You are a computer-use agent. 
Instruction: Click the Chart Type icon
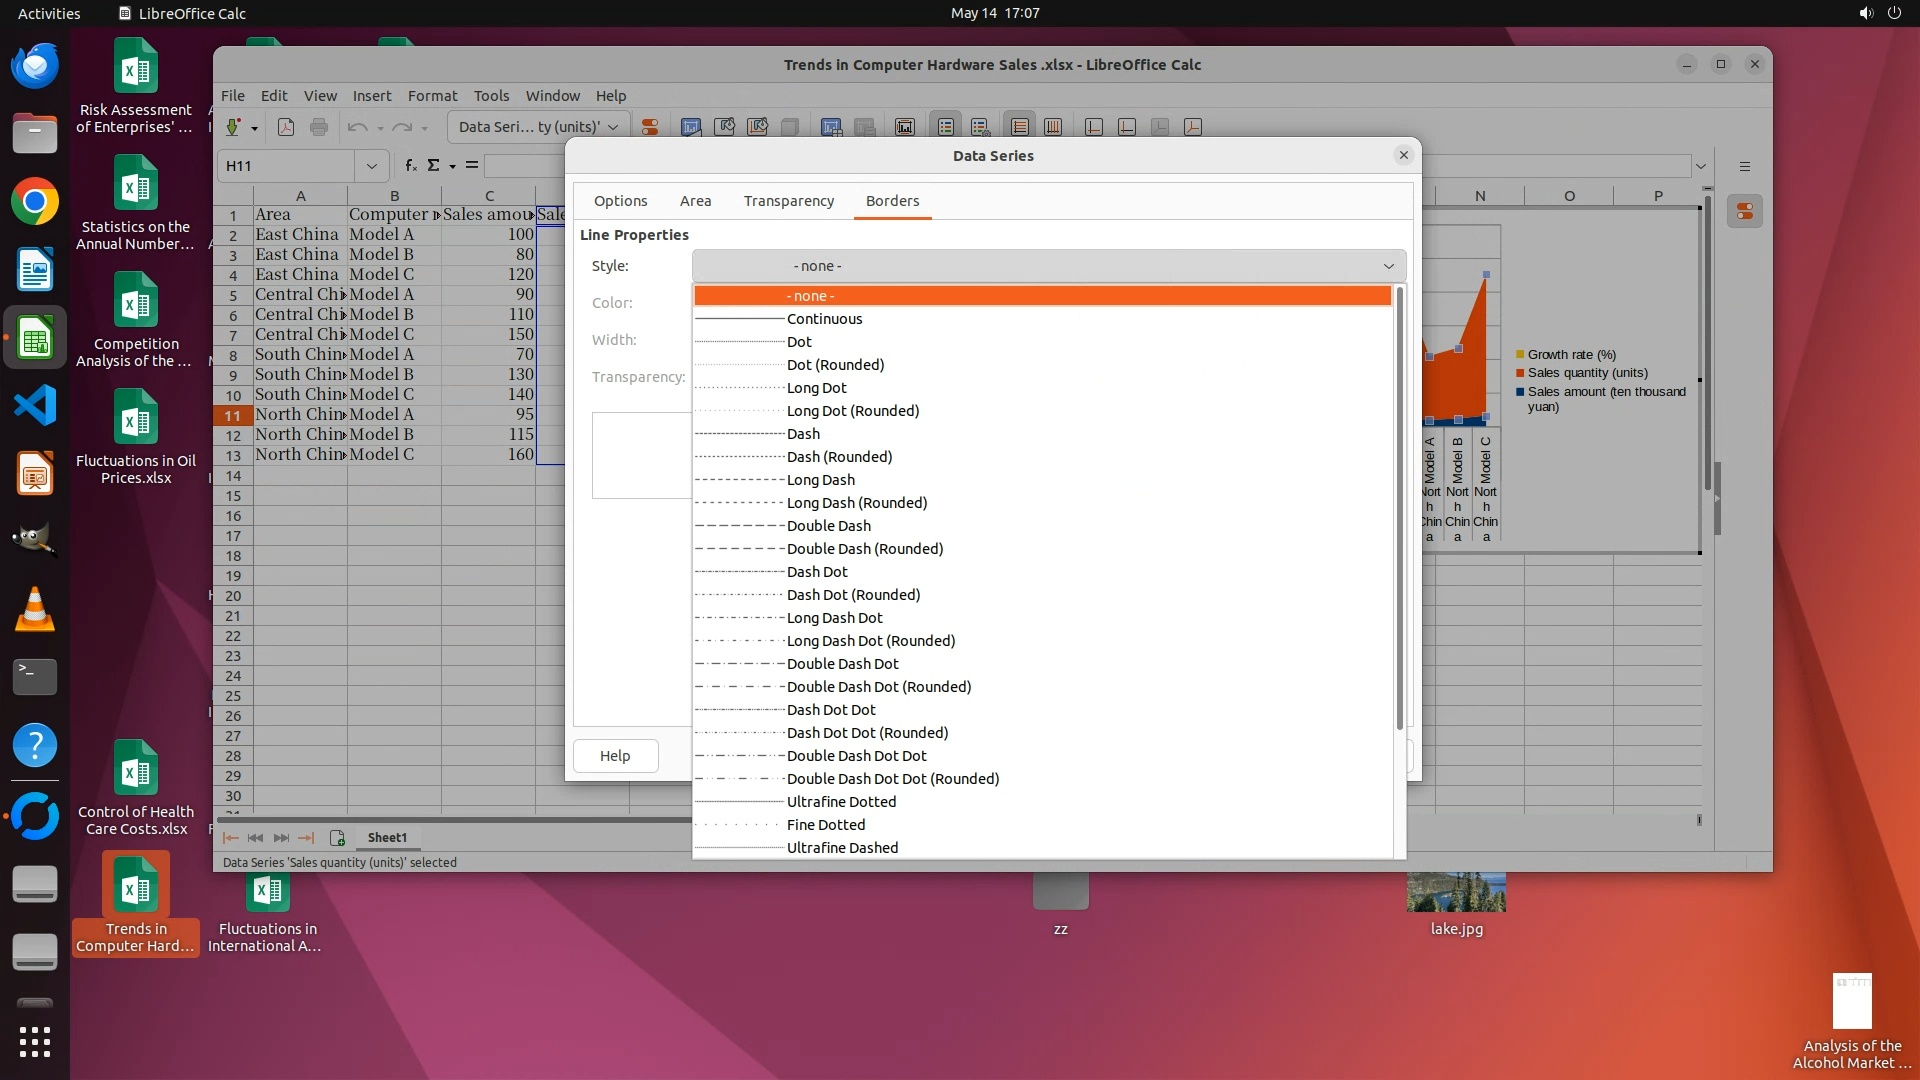point(691,127)
